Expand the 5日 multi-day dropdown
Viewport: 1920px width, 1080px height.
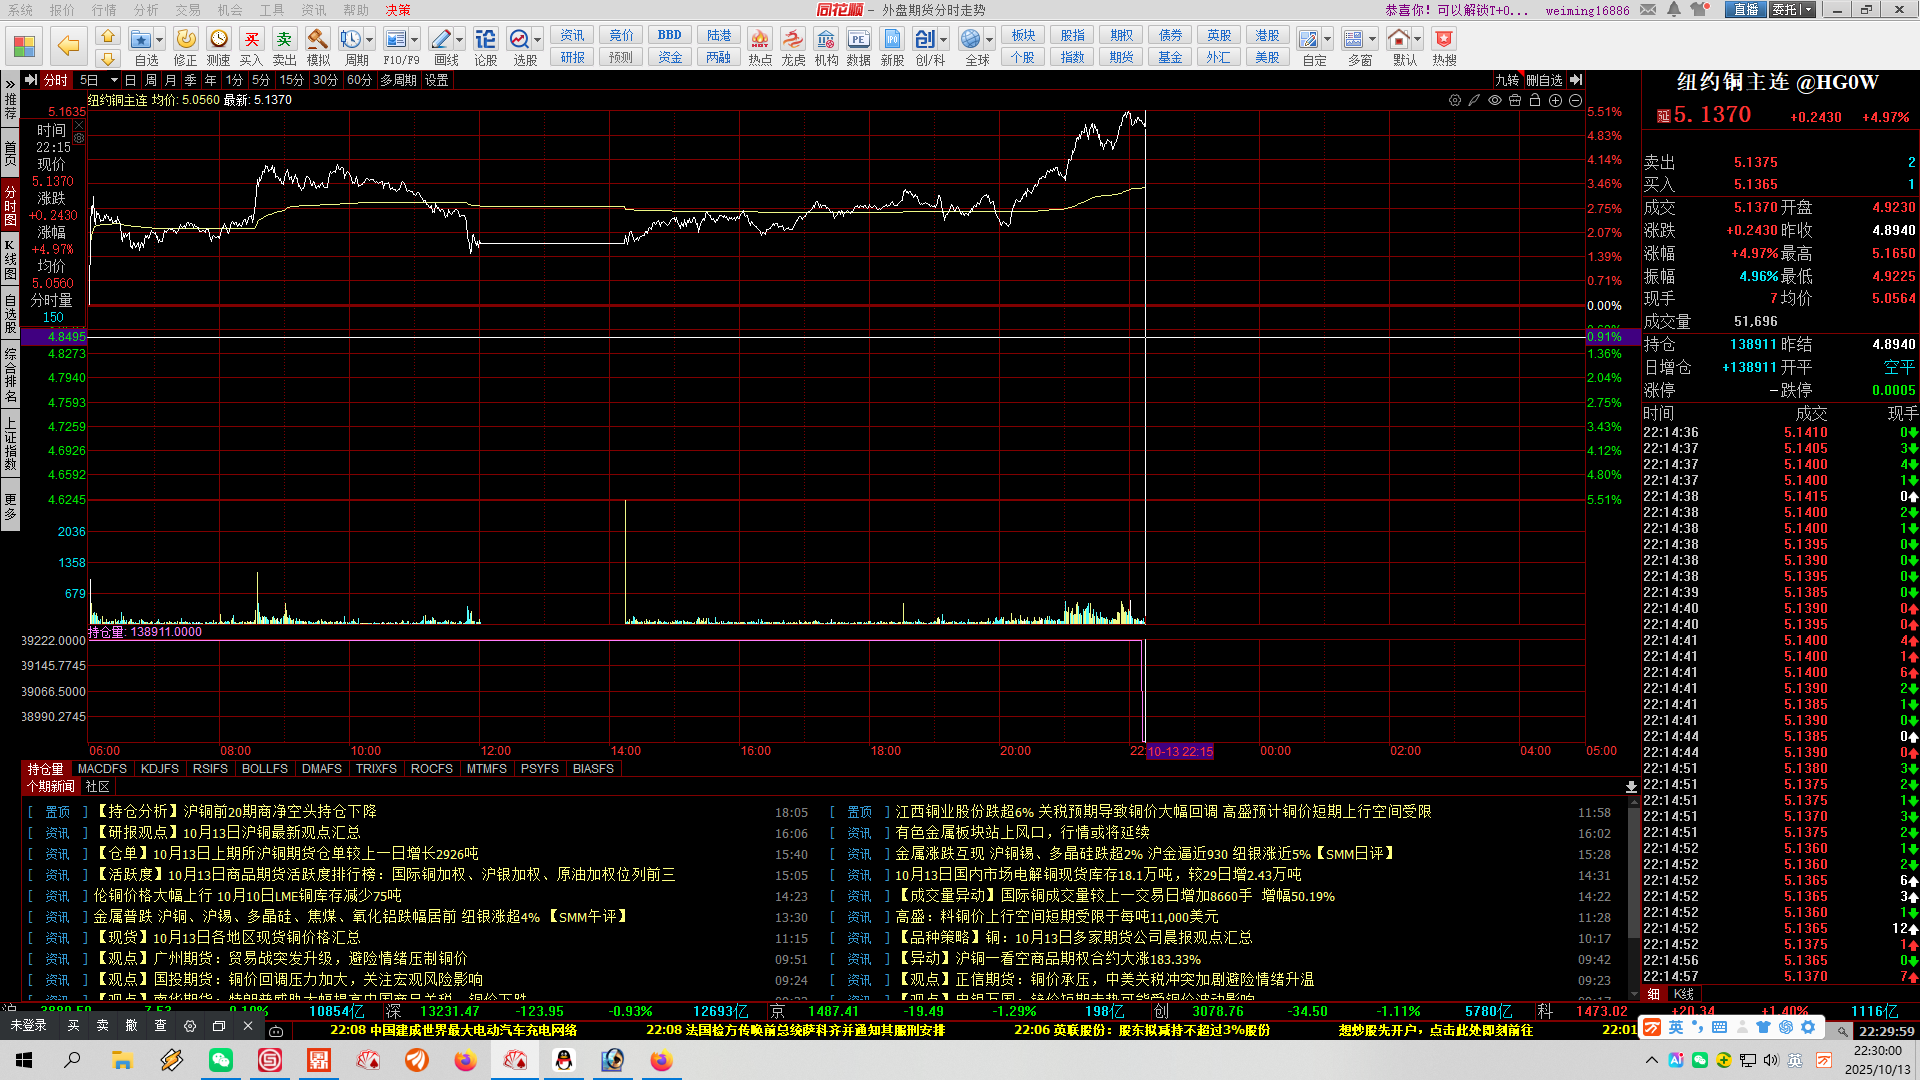114,80
